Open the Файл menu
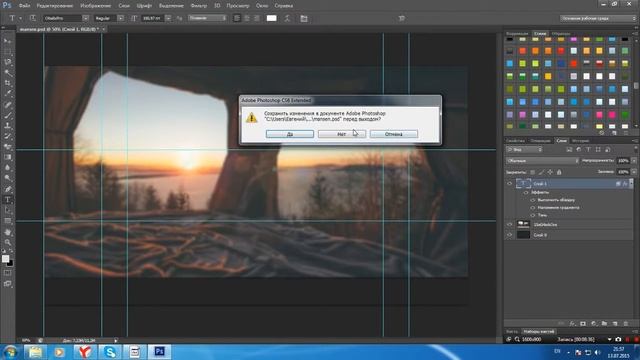The height and width of the screenshot is (360, 640). [x=24, y=6]
